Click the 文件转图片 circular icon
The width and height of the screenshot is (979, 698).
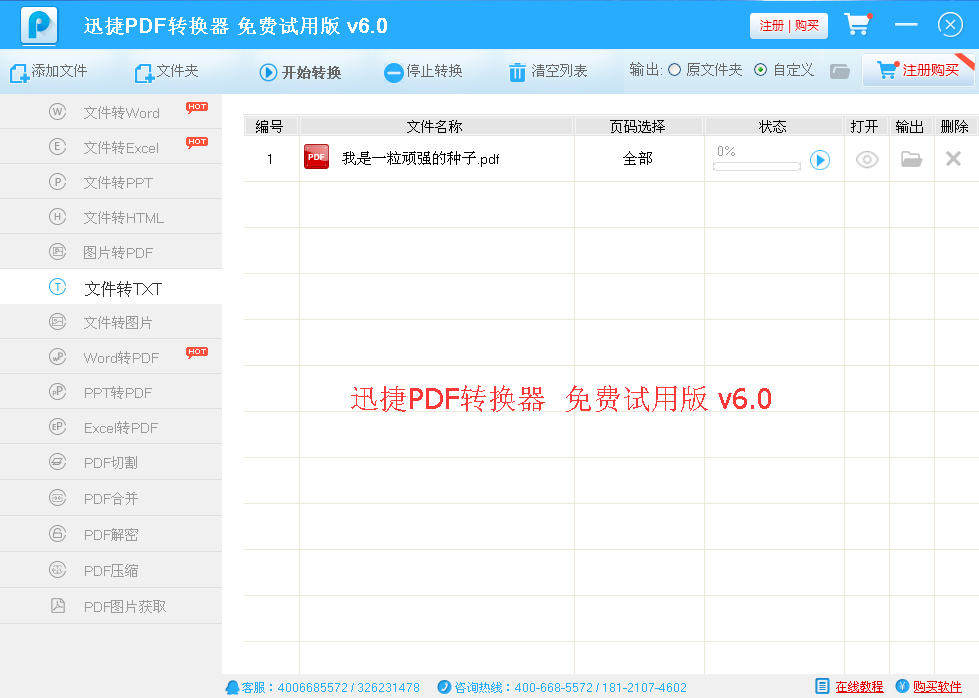[x=57, y=322]
